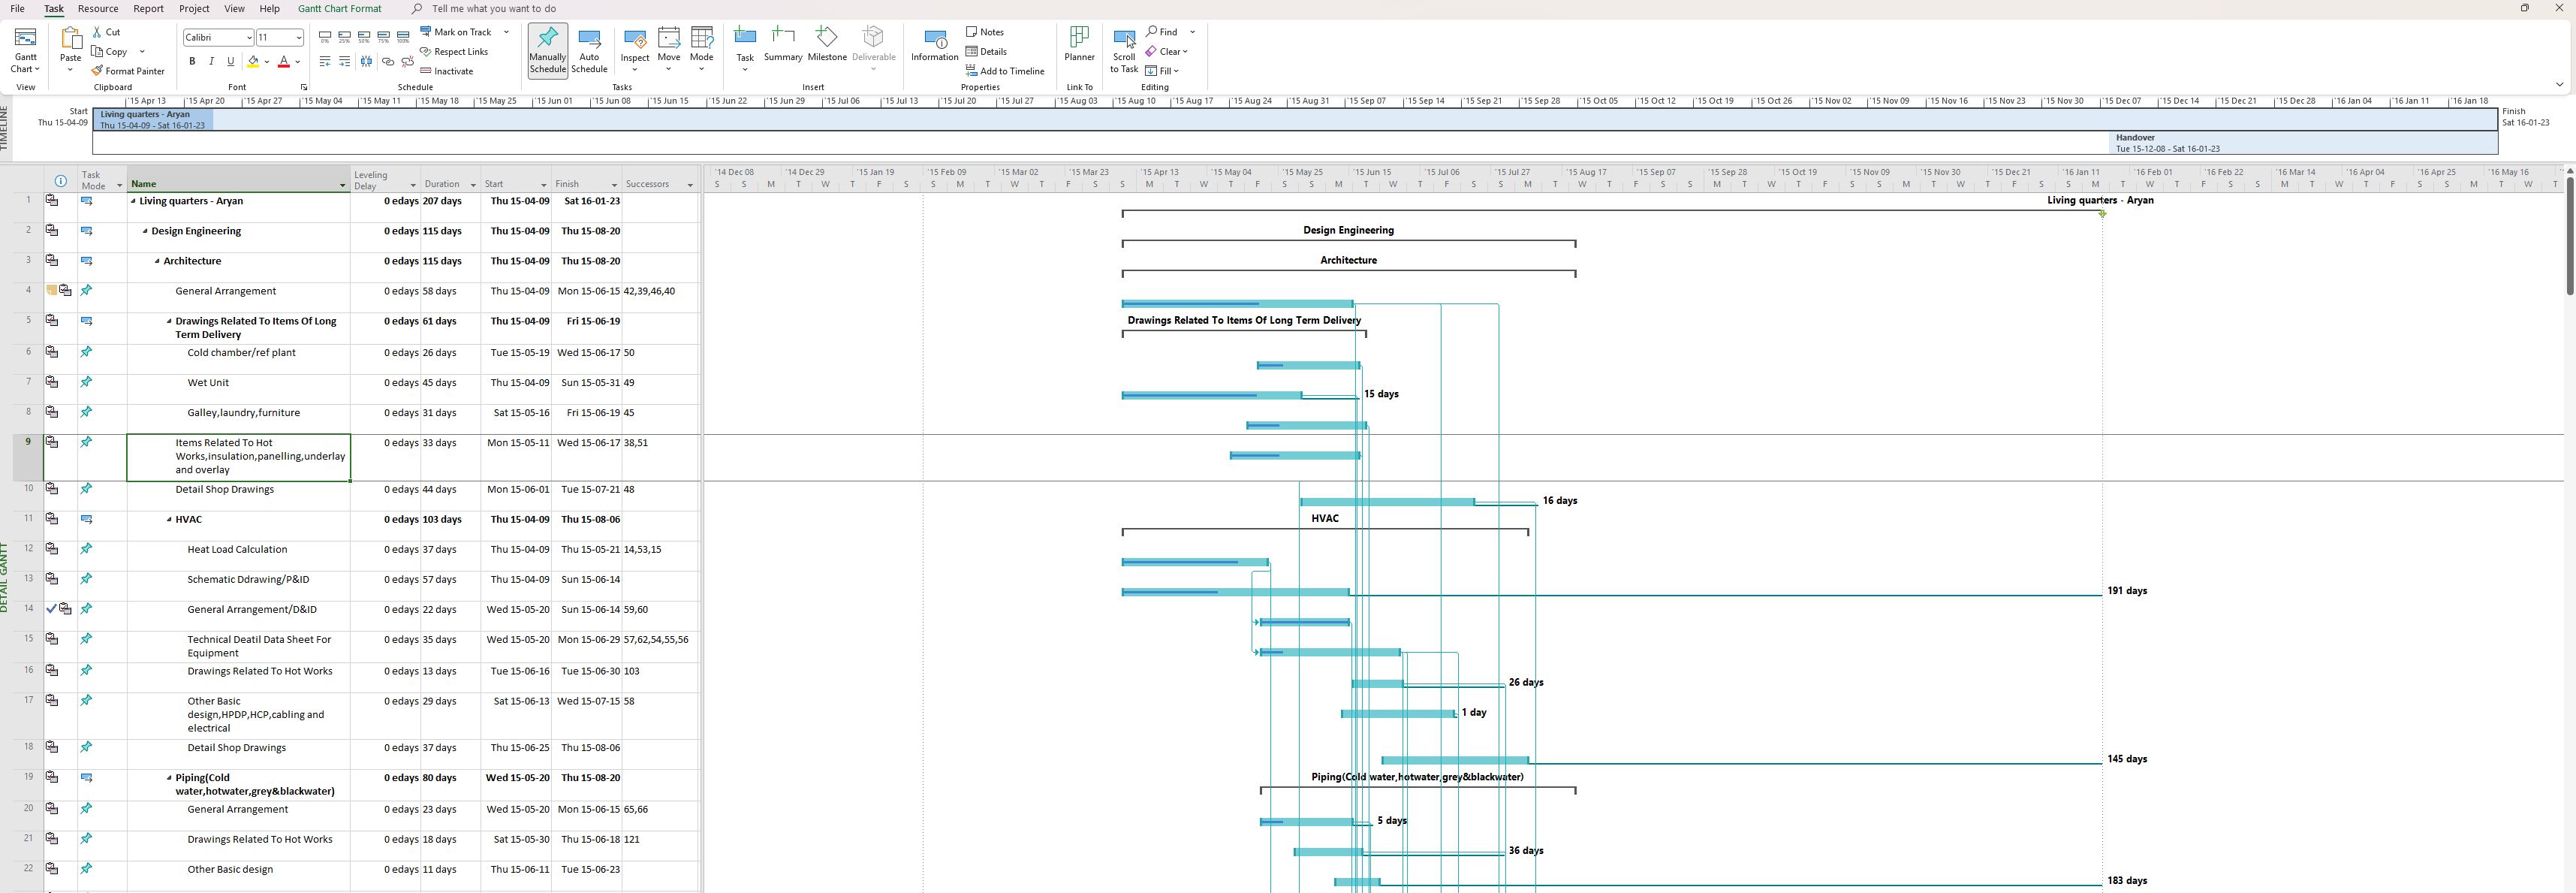The image size is (2576, 893).
Task: Pick the yellow background color
Action: tap(253, 61)
